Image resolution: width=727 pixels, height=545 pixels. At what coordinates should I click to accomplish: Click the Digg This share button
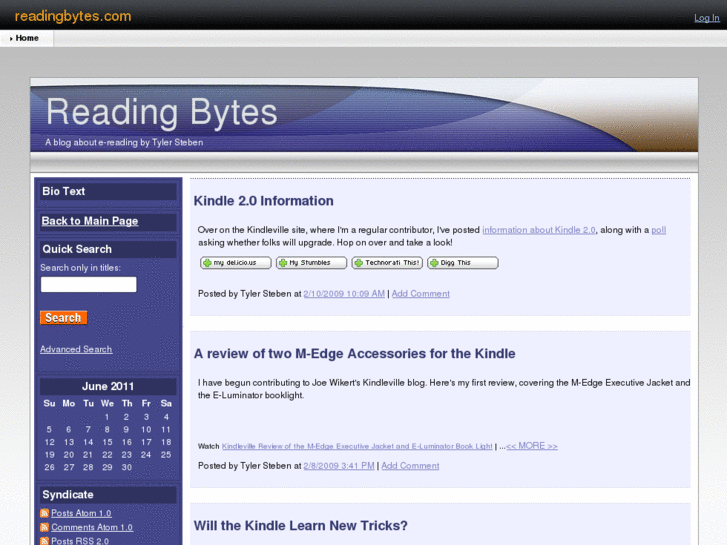(x=463, y=263)
